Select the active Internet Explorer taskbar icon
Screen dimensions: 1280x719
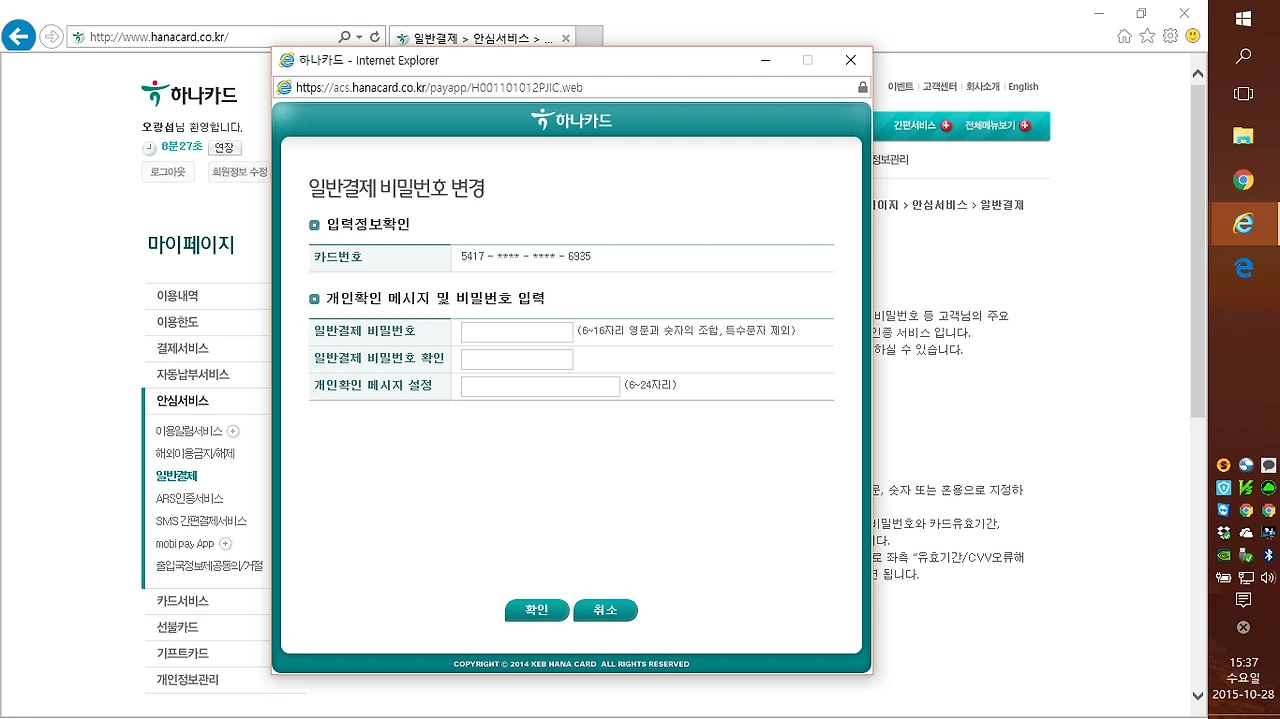pyautogui.click(x=1243, y=224)
